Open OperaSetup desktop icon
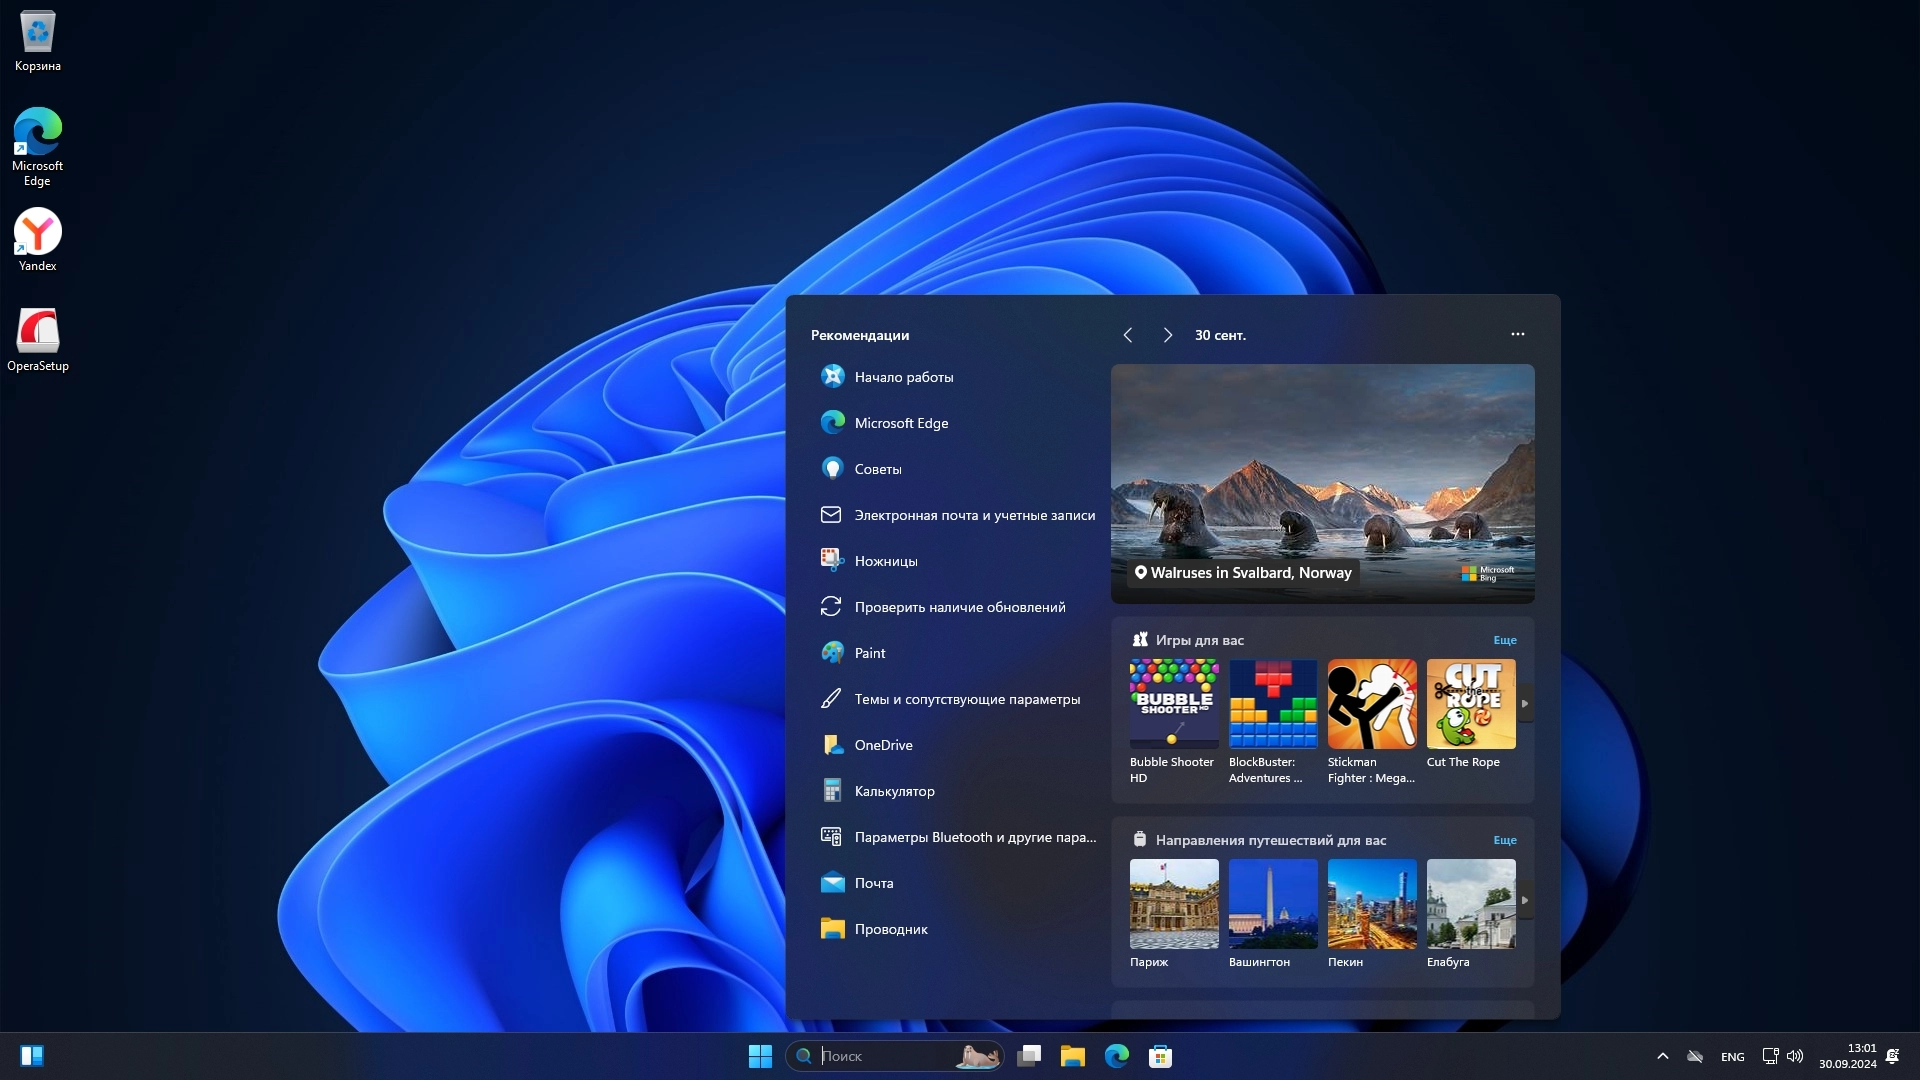The image size is (1920, 1080). point(37,338)
